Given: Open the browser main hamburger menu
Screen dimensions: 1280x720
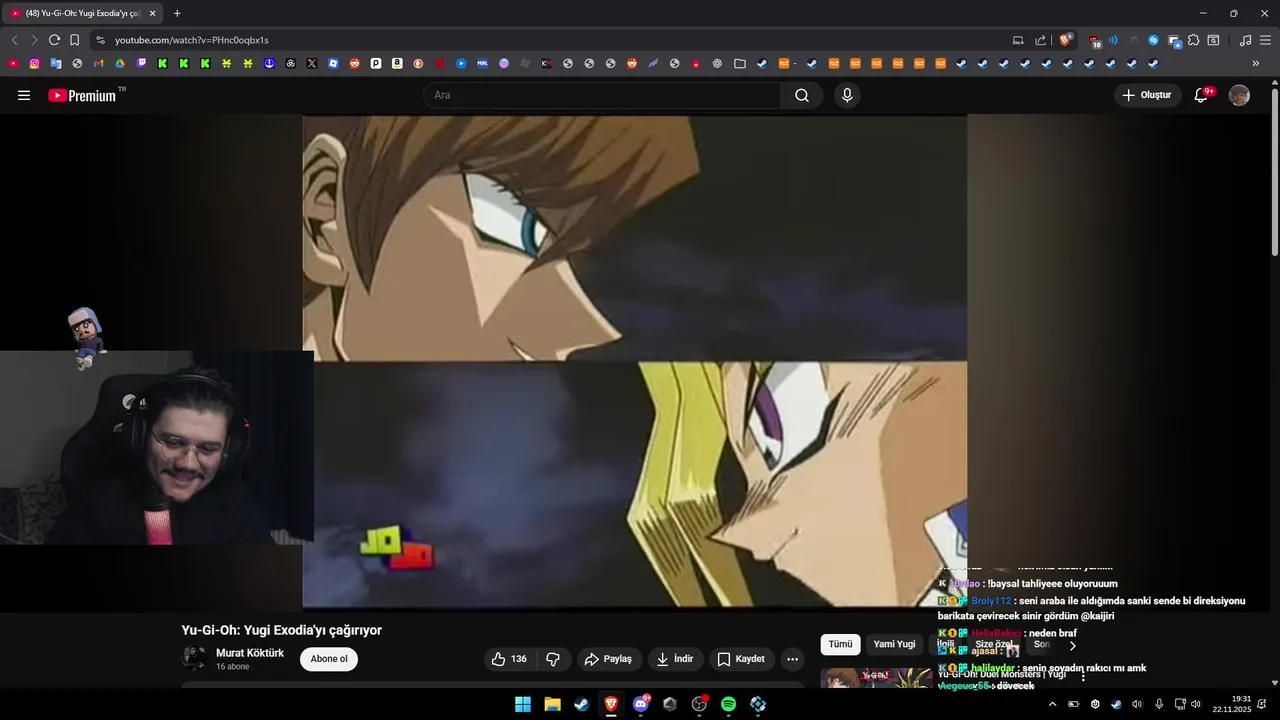Looking at the screenshot, I should (x=1266, y=40).
